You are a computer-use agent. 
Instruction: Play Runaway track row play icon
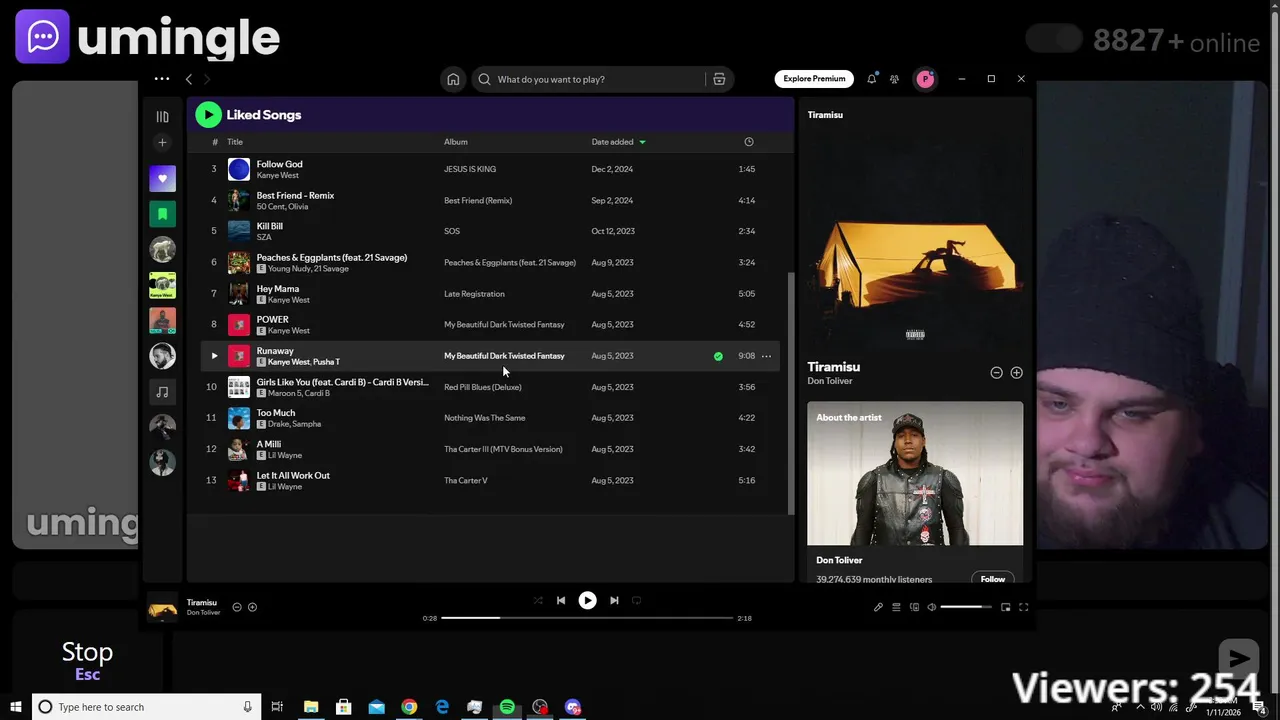pos(214,356)
